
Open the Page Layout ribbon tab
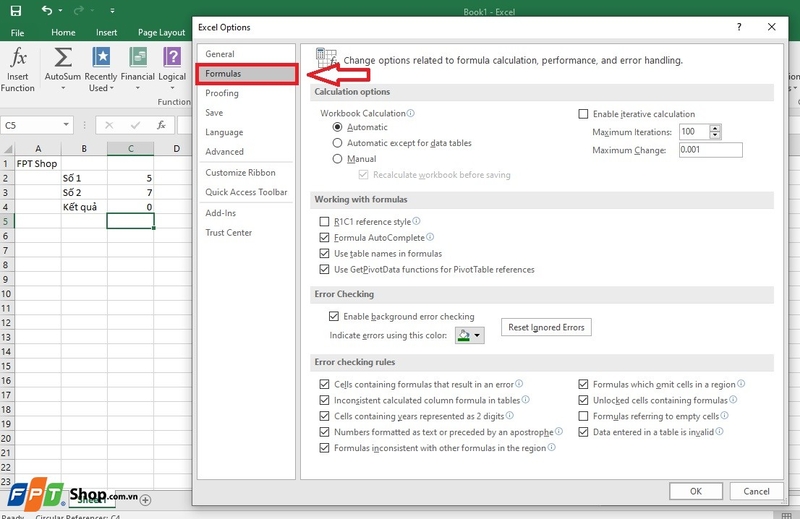161,32
